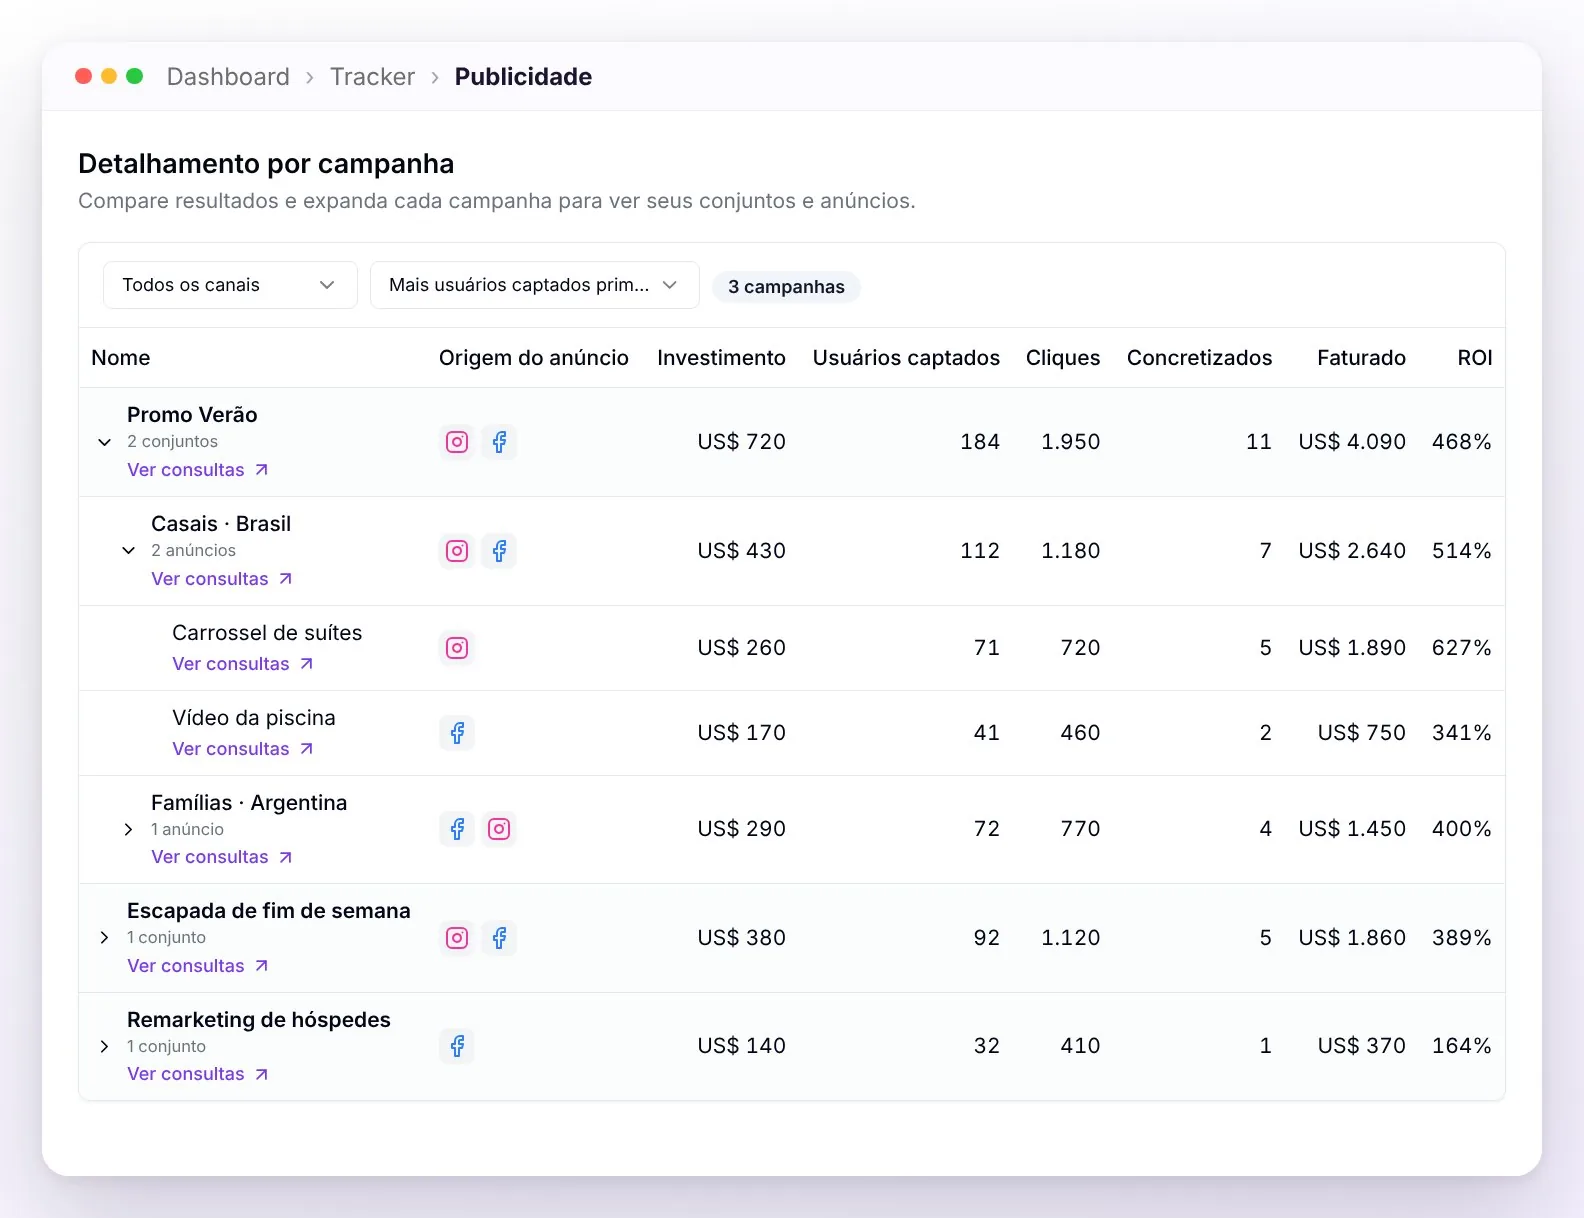Click Facebook icon for Vídeo da piscina
Screen dimensions: 1584x1218
457,733
